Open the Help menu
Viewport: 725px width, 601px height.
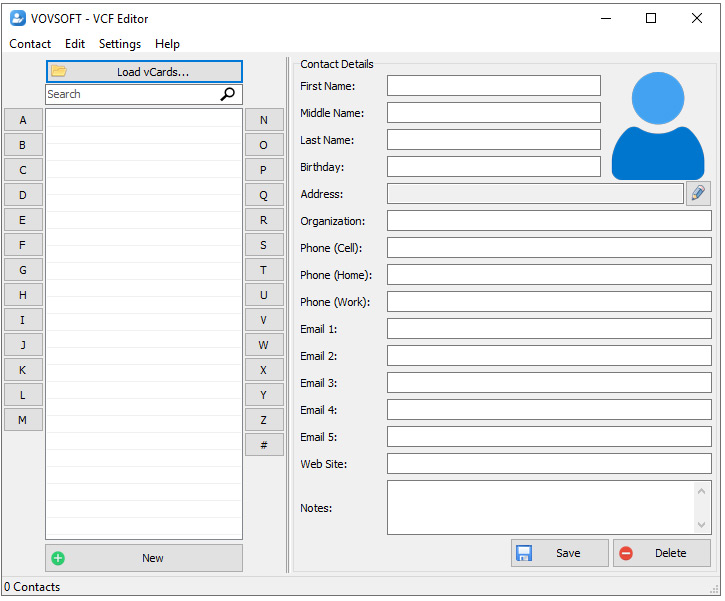(x=167, y=44)
